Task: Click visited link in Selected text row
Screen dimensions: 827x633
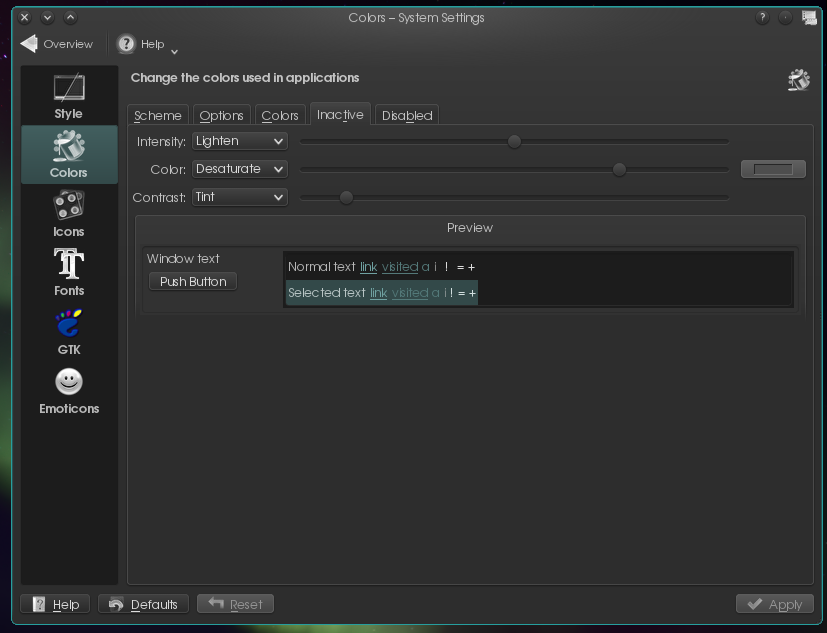Action: pos(410,293)
